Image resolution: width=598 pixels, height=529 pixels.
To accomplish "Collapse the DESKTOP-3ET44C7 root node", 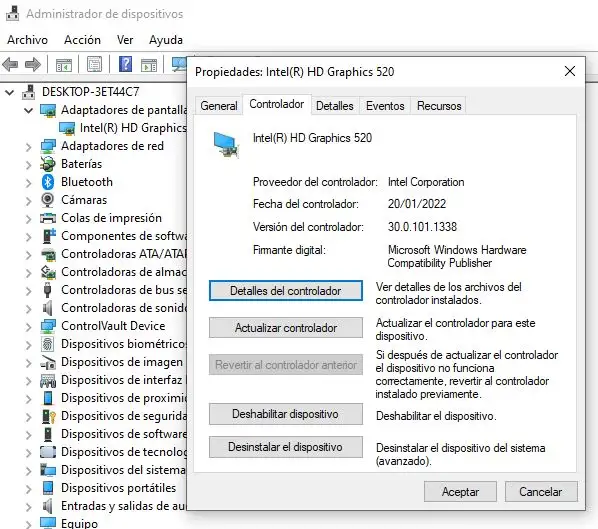I will (x=10, y=92).
